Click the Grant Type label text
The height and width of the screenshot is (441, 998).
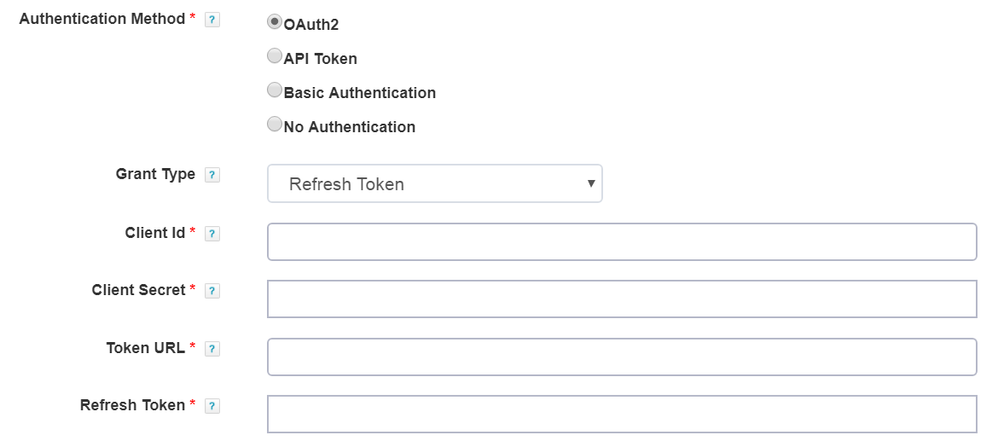155,174
